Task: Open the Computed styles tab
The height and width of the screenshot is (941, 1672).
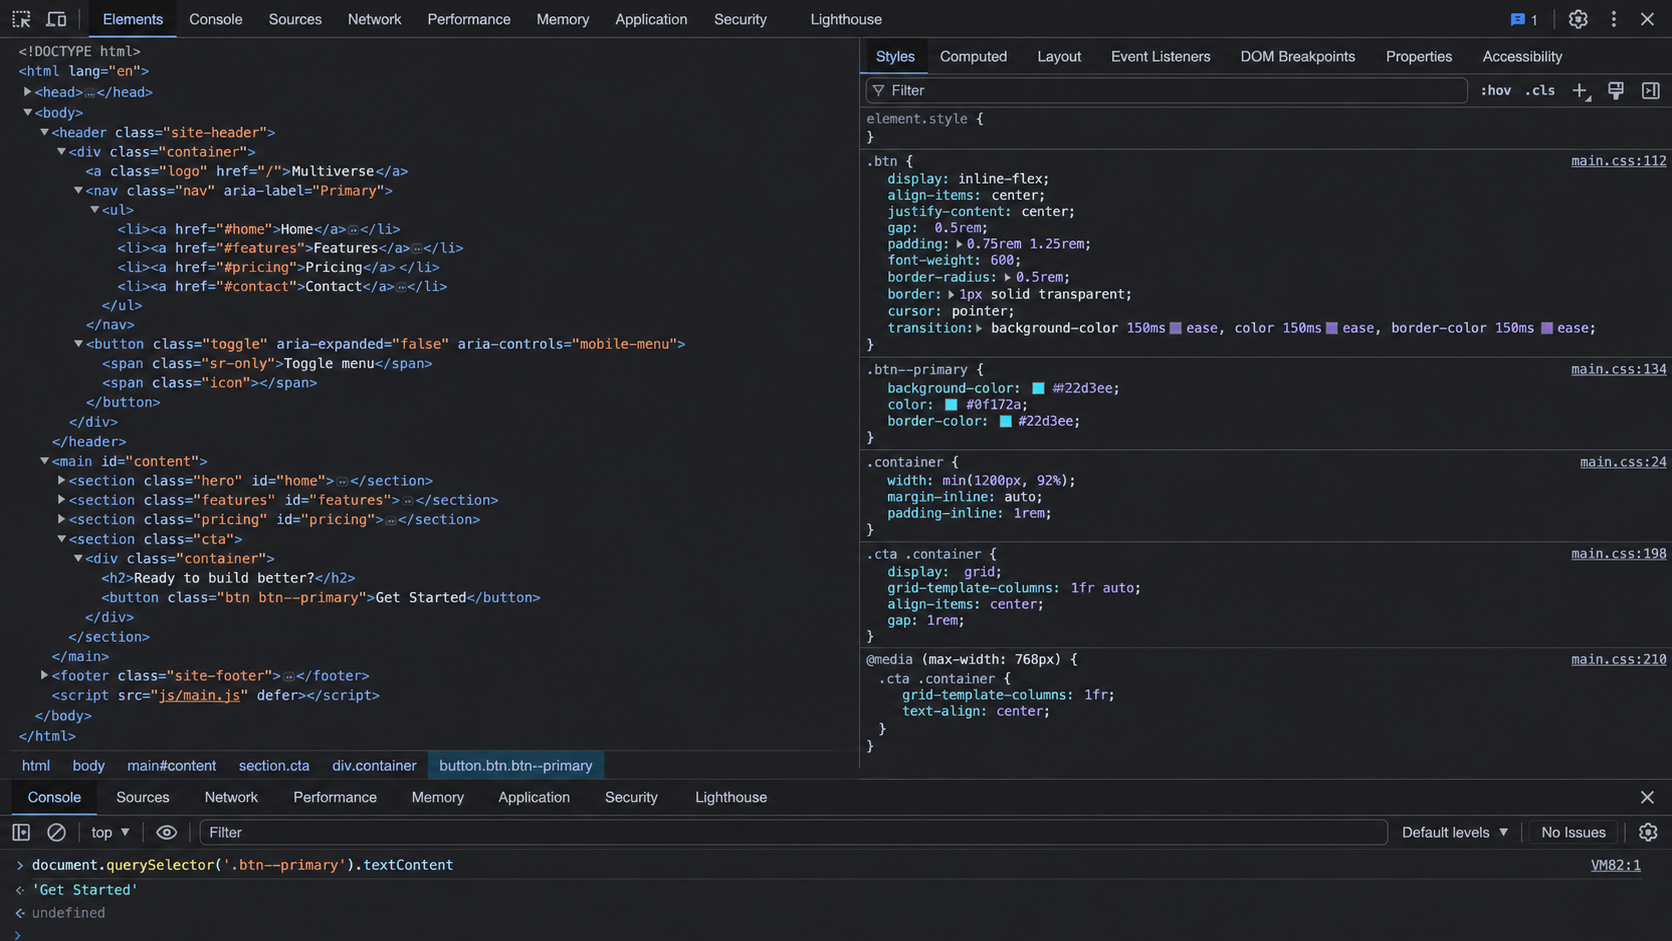Action: (x=973, y=56)
